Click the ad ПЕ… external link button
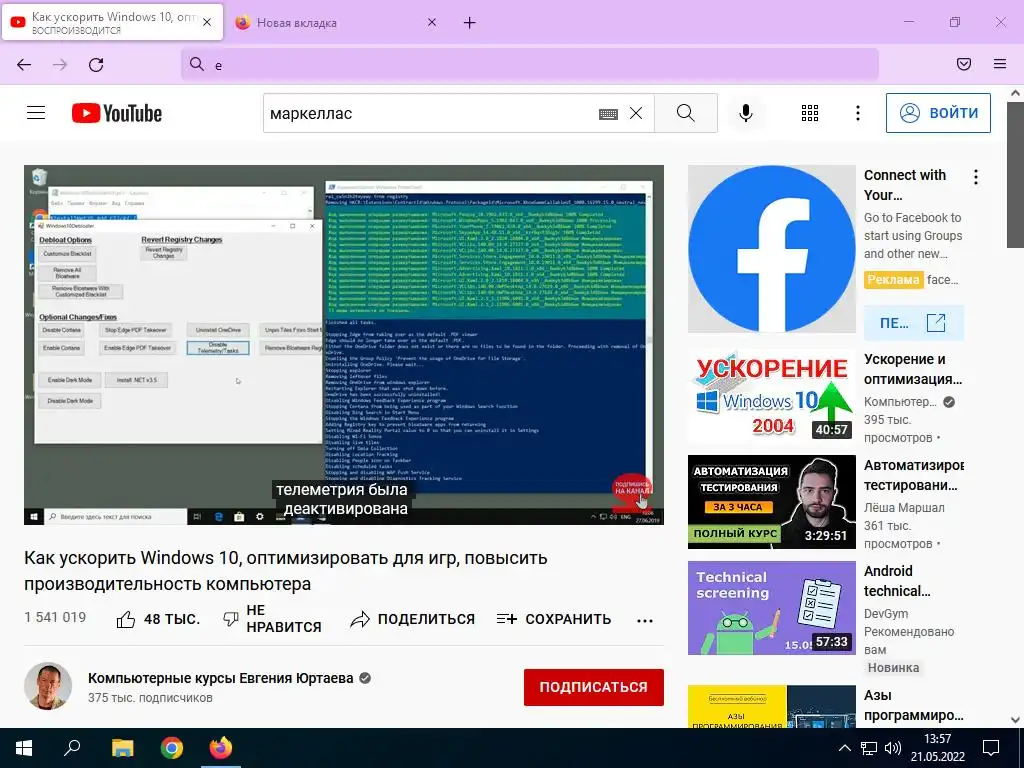The height and width of the screenshot is (768, 1024). [914, 323]
